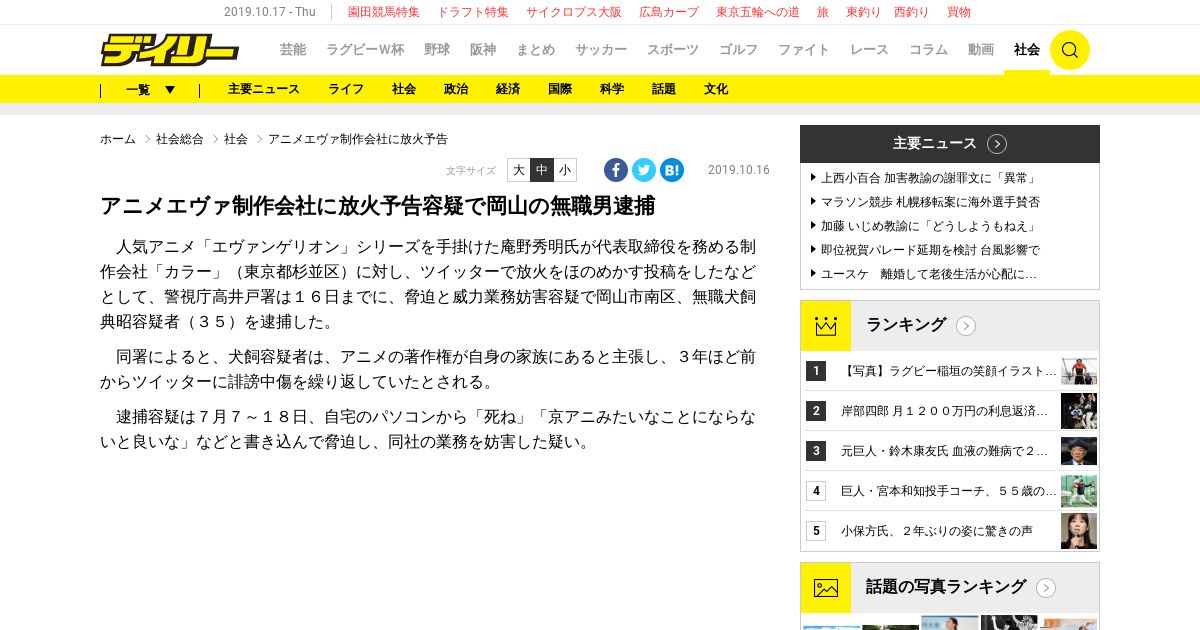This screenshot has height=630, width=1200.
Task: Set font size to 大
Action: (519, 170)
